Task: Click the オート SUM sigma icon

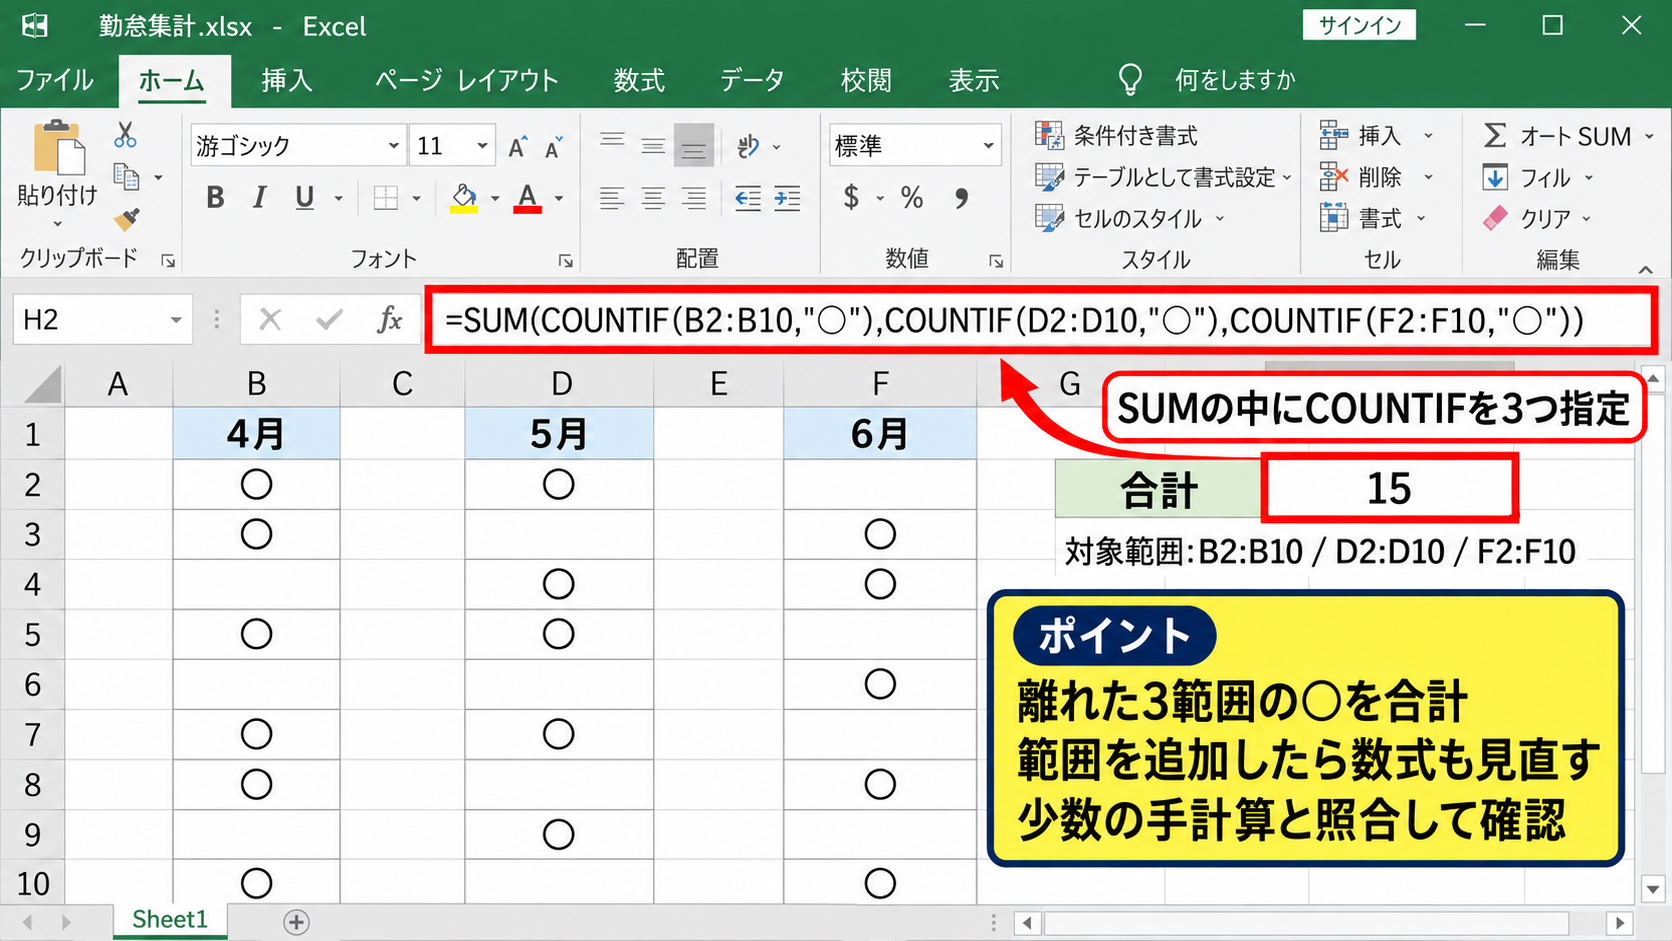Action: point(1495,135)
